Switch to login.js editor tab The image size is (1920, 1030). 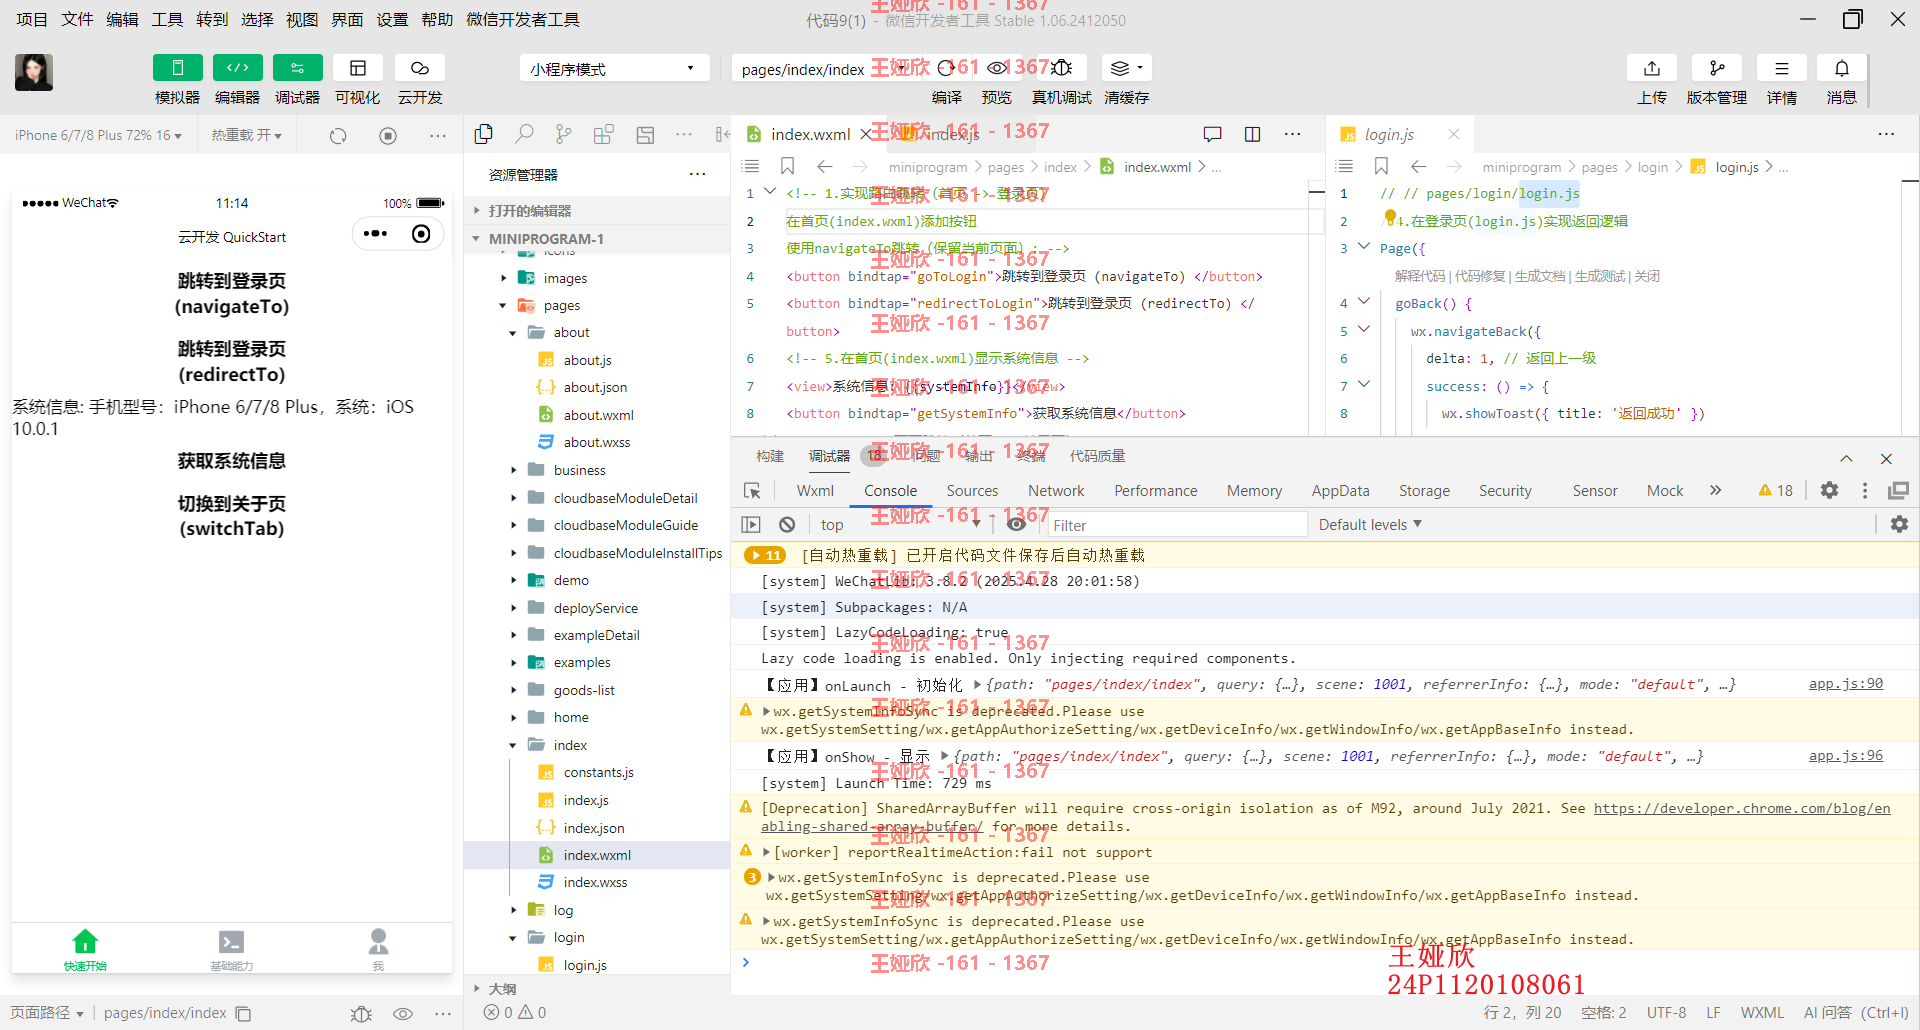1389,134
